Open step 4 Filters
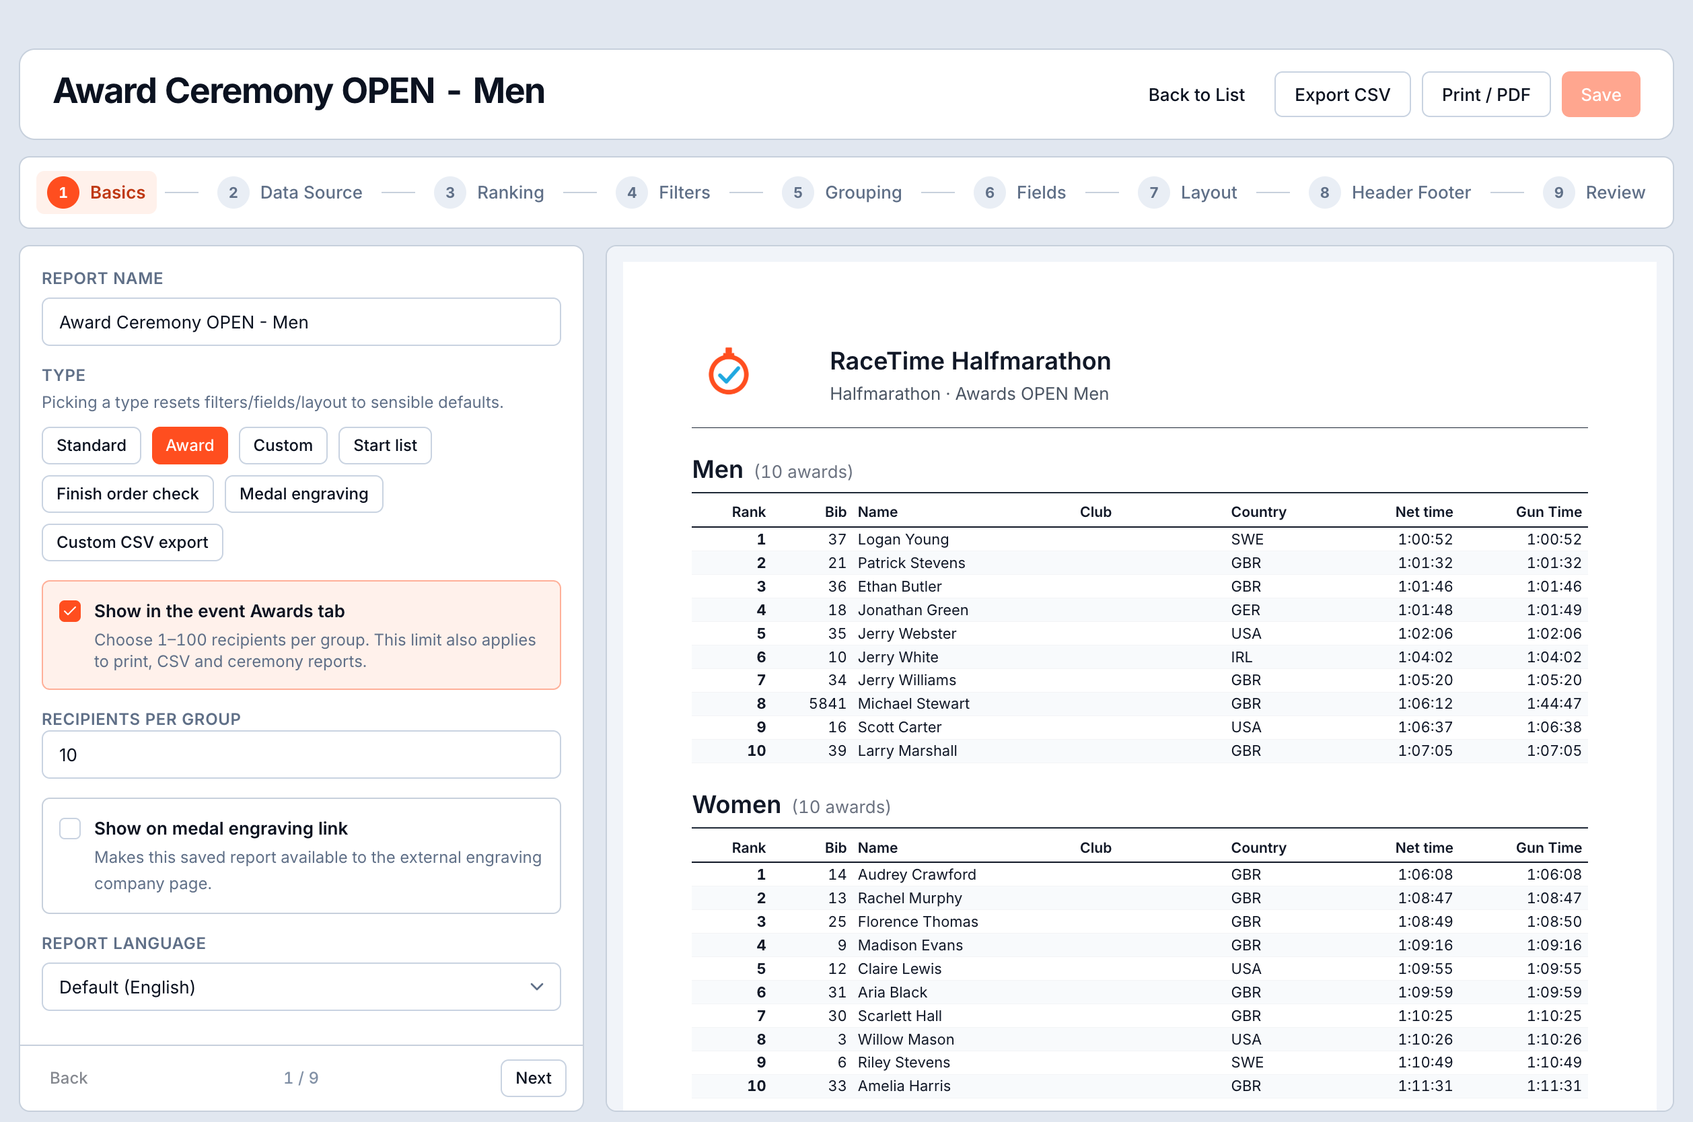Screen dimensions: 1693x1122 [664, 192]
